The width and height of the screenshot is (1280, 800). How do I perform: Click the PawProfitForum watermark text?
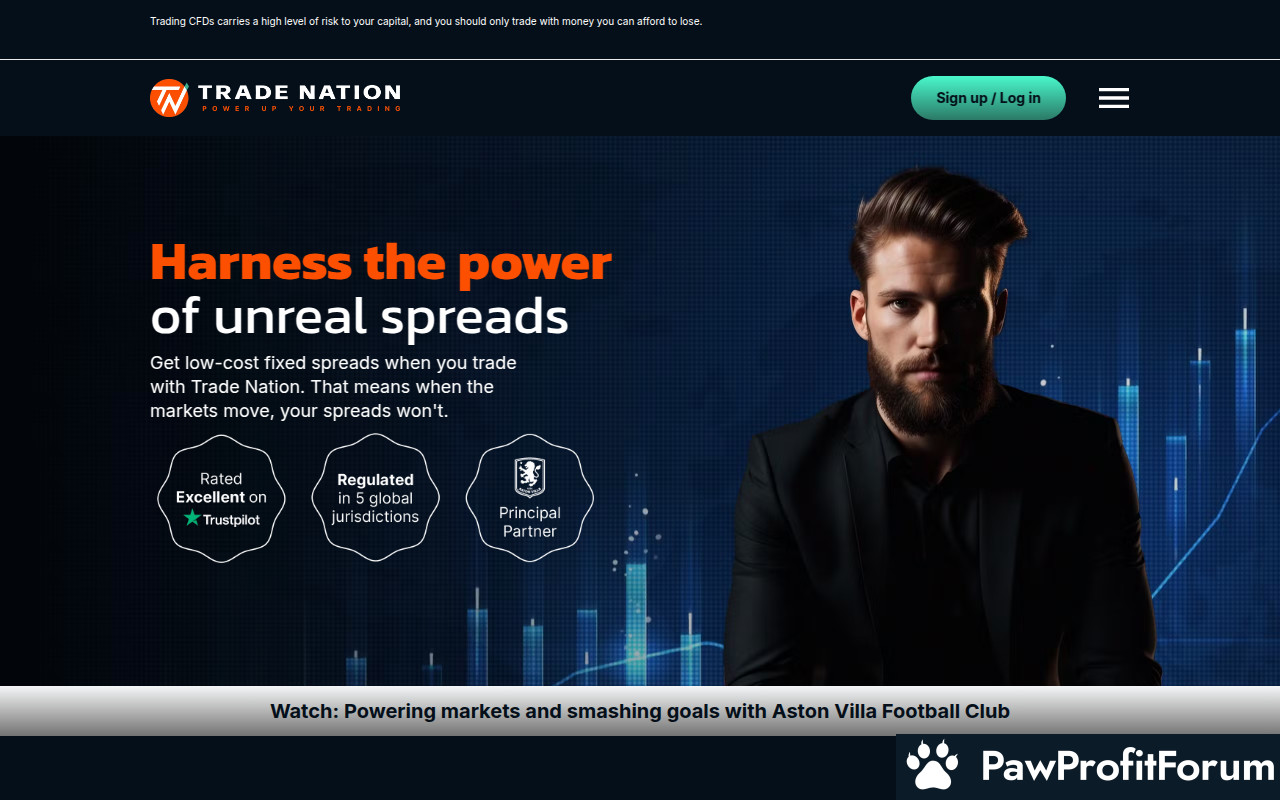coord(1128,767)
